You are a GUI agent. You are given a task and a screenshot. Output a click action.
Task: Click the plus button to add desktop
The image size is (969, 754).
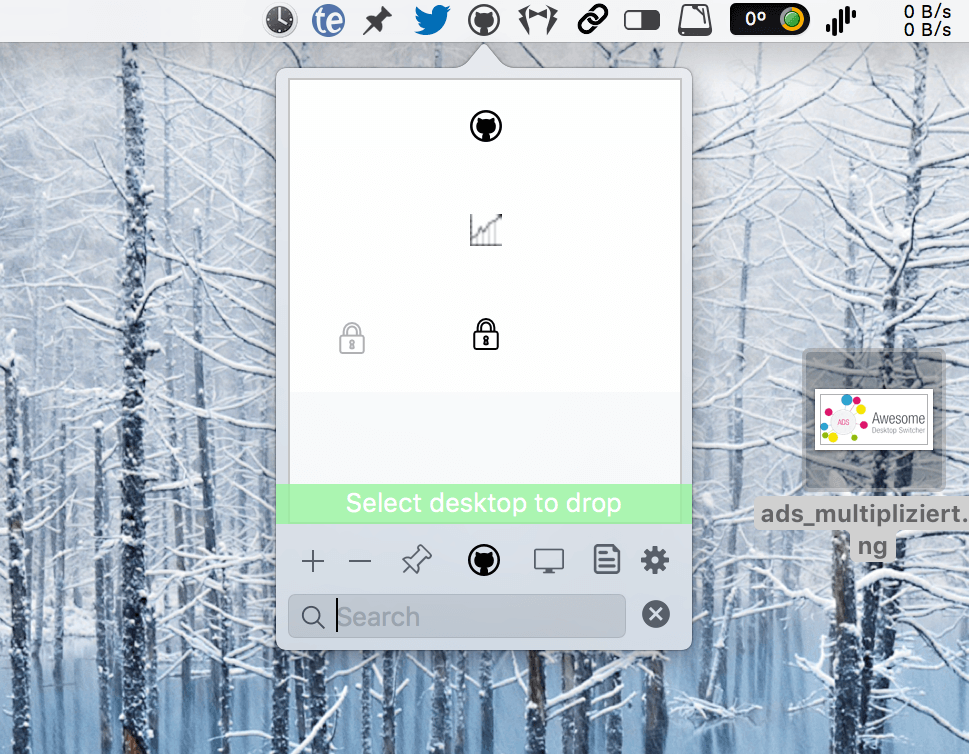coord(313,562)
